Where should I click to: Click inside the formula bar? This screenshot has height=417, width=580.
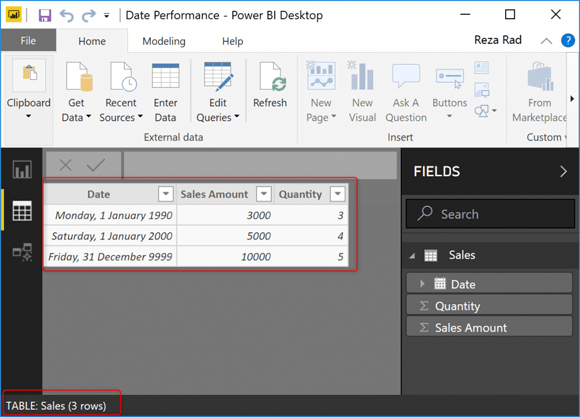tap(260, 165)
